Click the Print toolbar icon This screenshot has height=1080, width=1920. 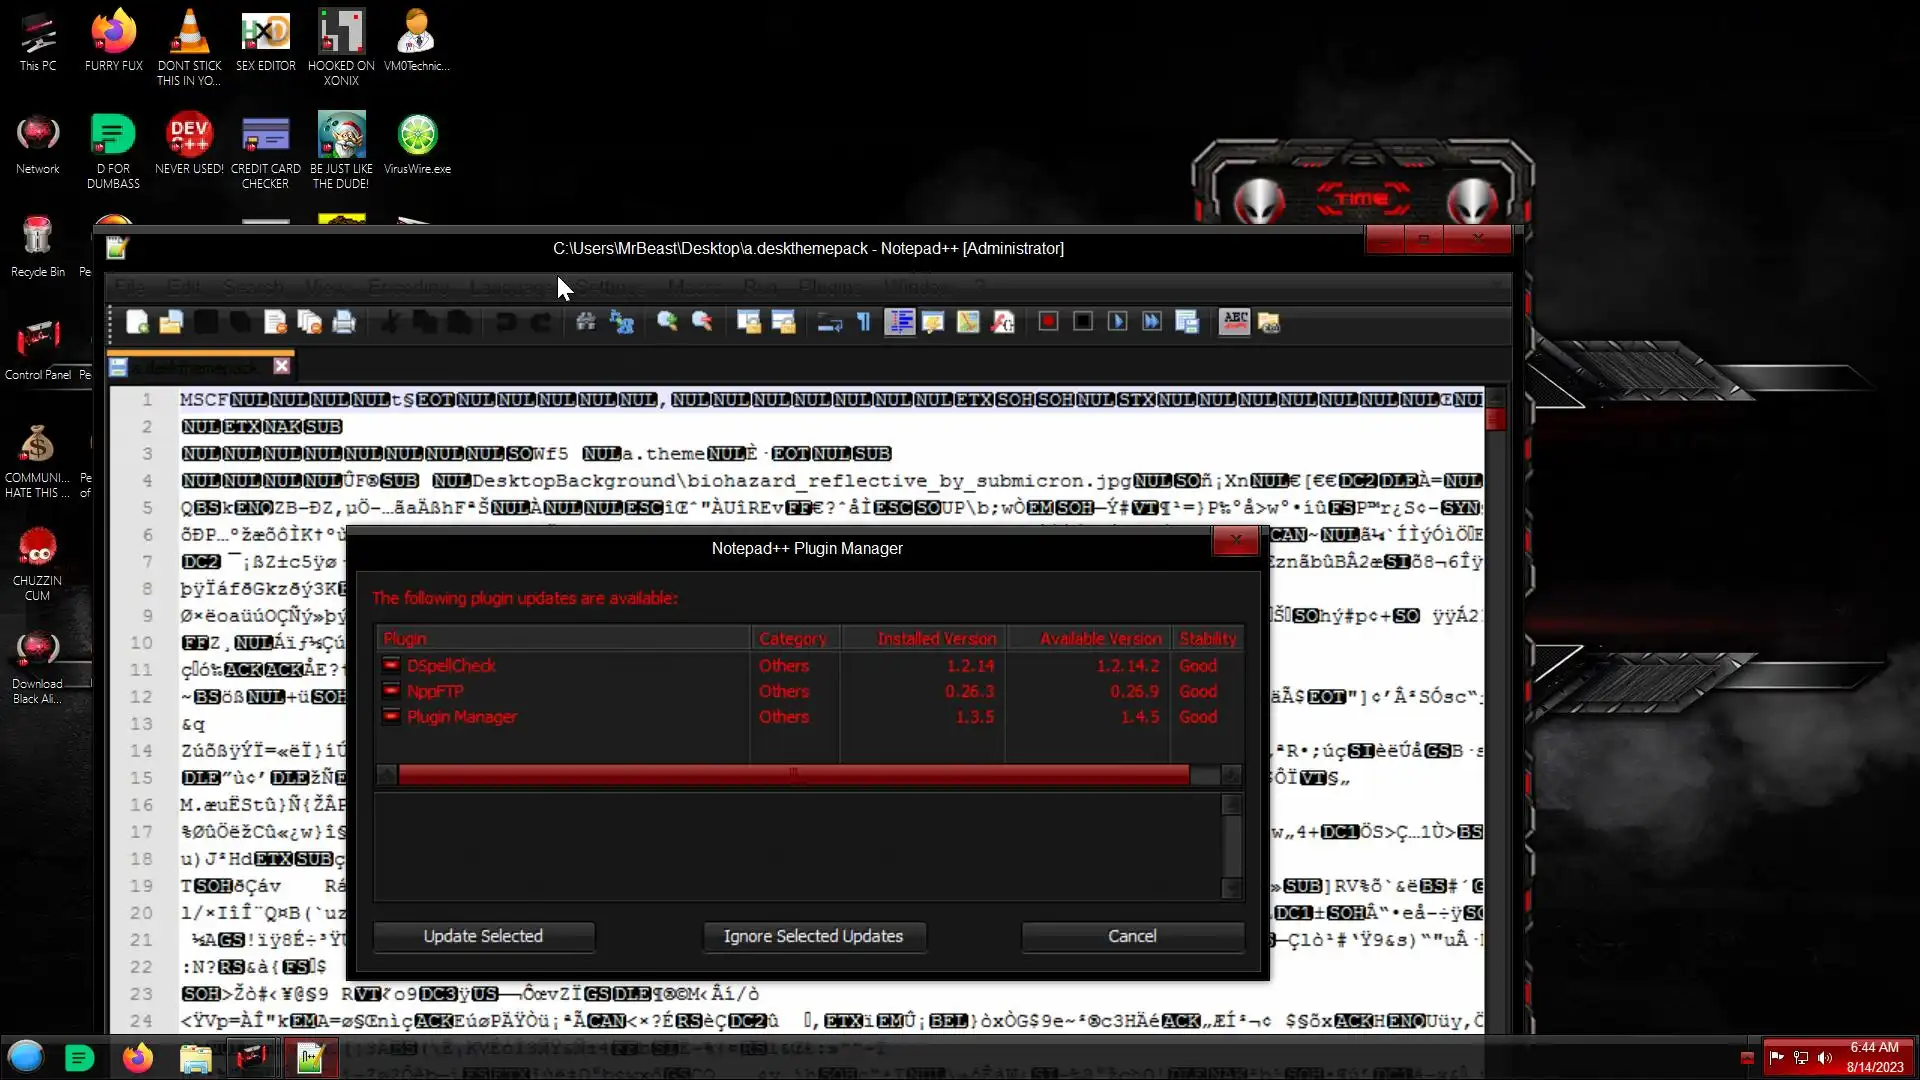tap(344, 322)
